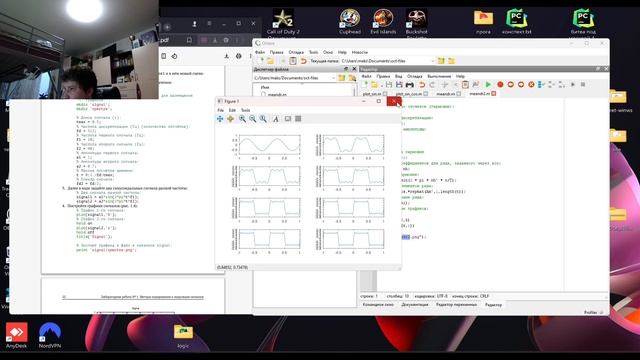Close the file browser panel
640x360 pixels.
tap(354, 69)
